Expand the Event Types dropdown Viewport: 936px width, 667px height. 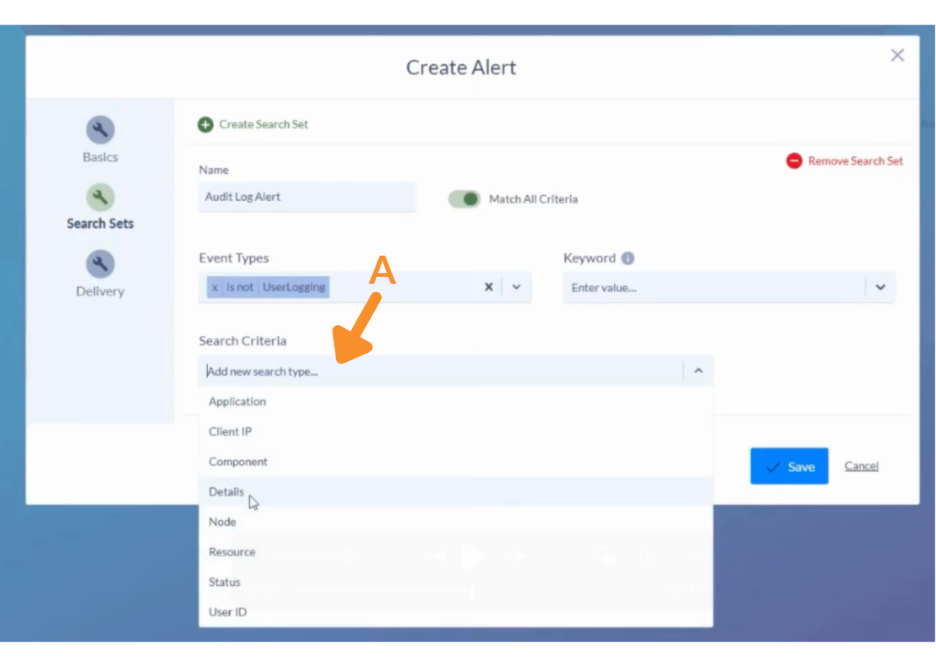(517, 287)
